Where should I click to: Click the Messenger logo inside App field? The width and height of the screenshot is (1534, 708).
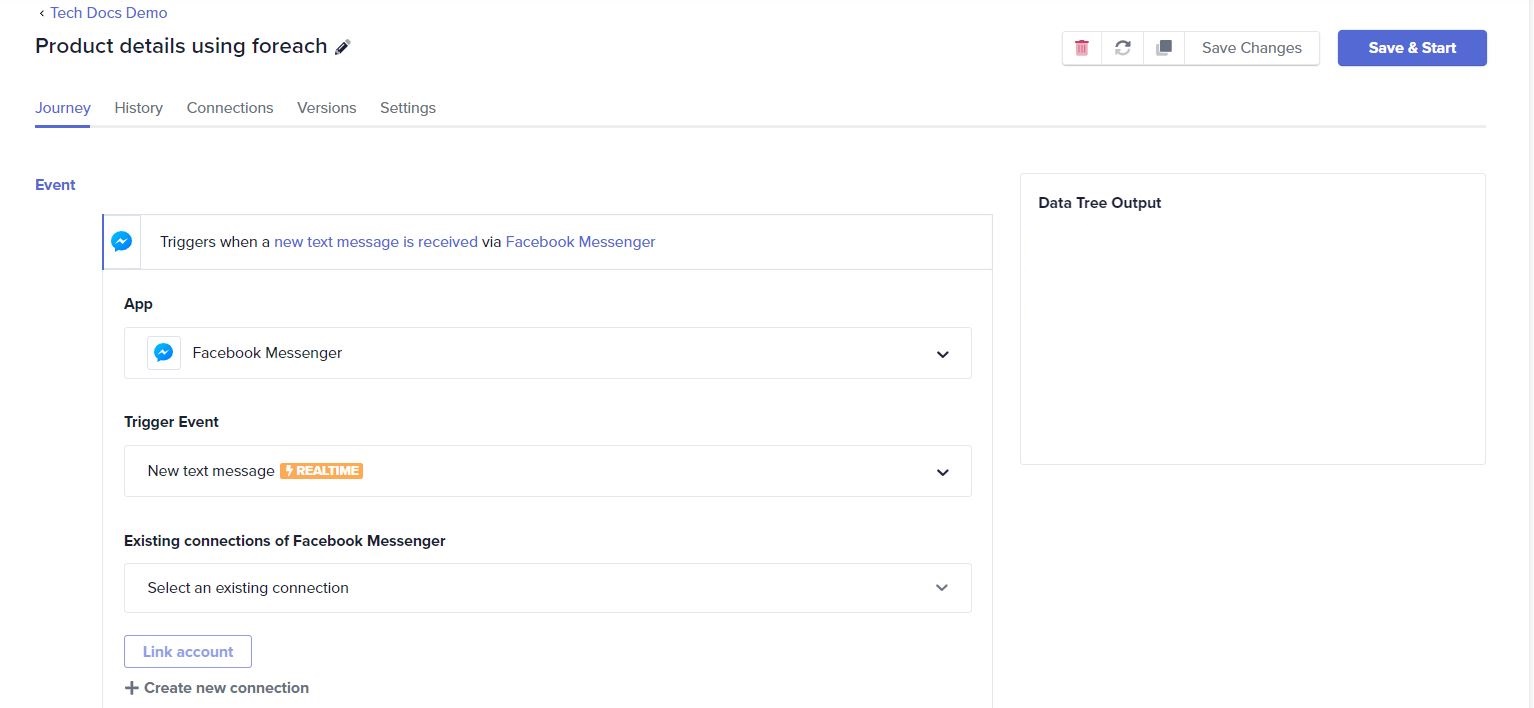coord(164,353)
